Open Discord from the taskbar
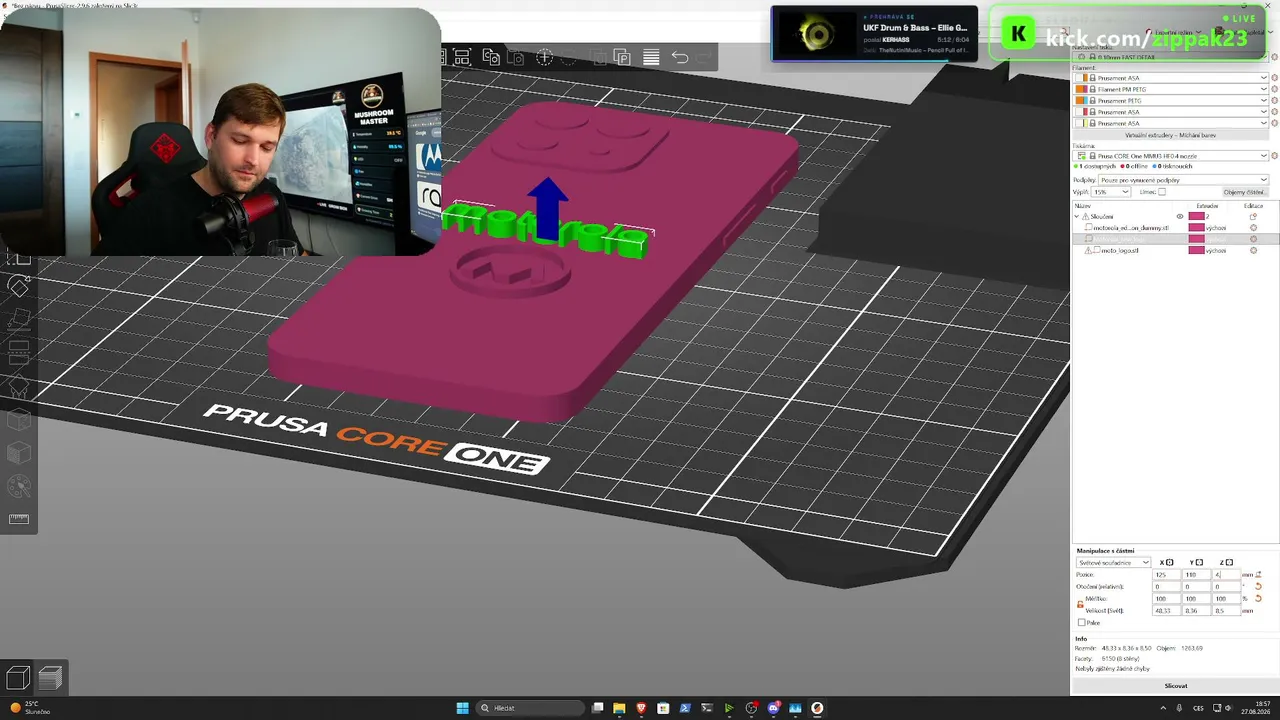This screenshot has height=720, width=1280. 773,708
